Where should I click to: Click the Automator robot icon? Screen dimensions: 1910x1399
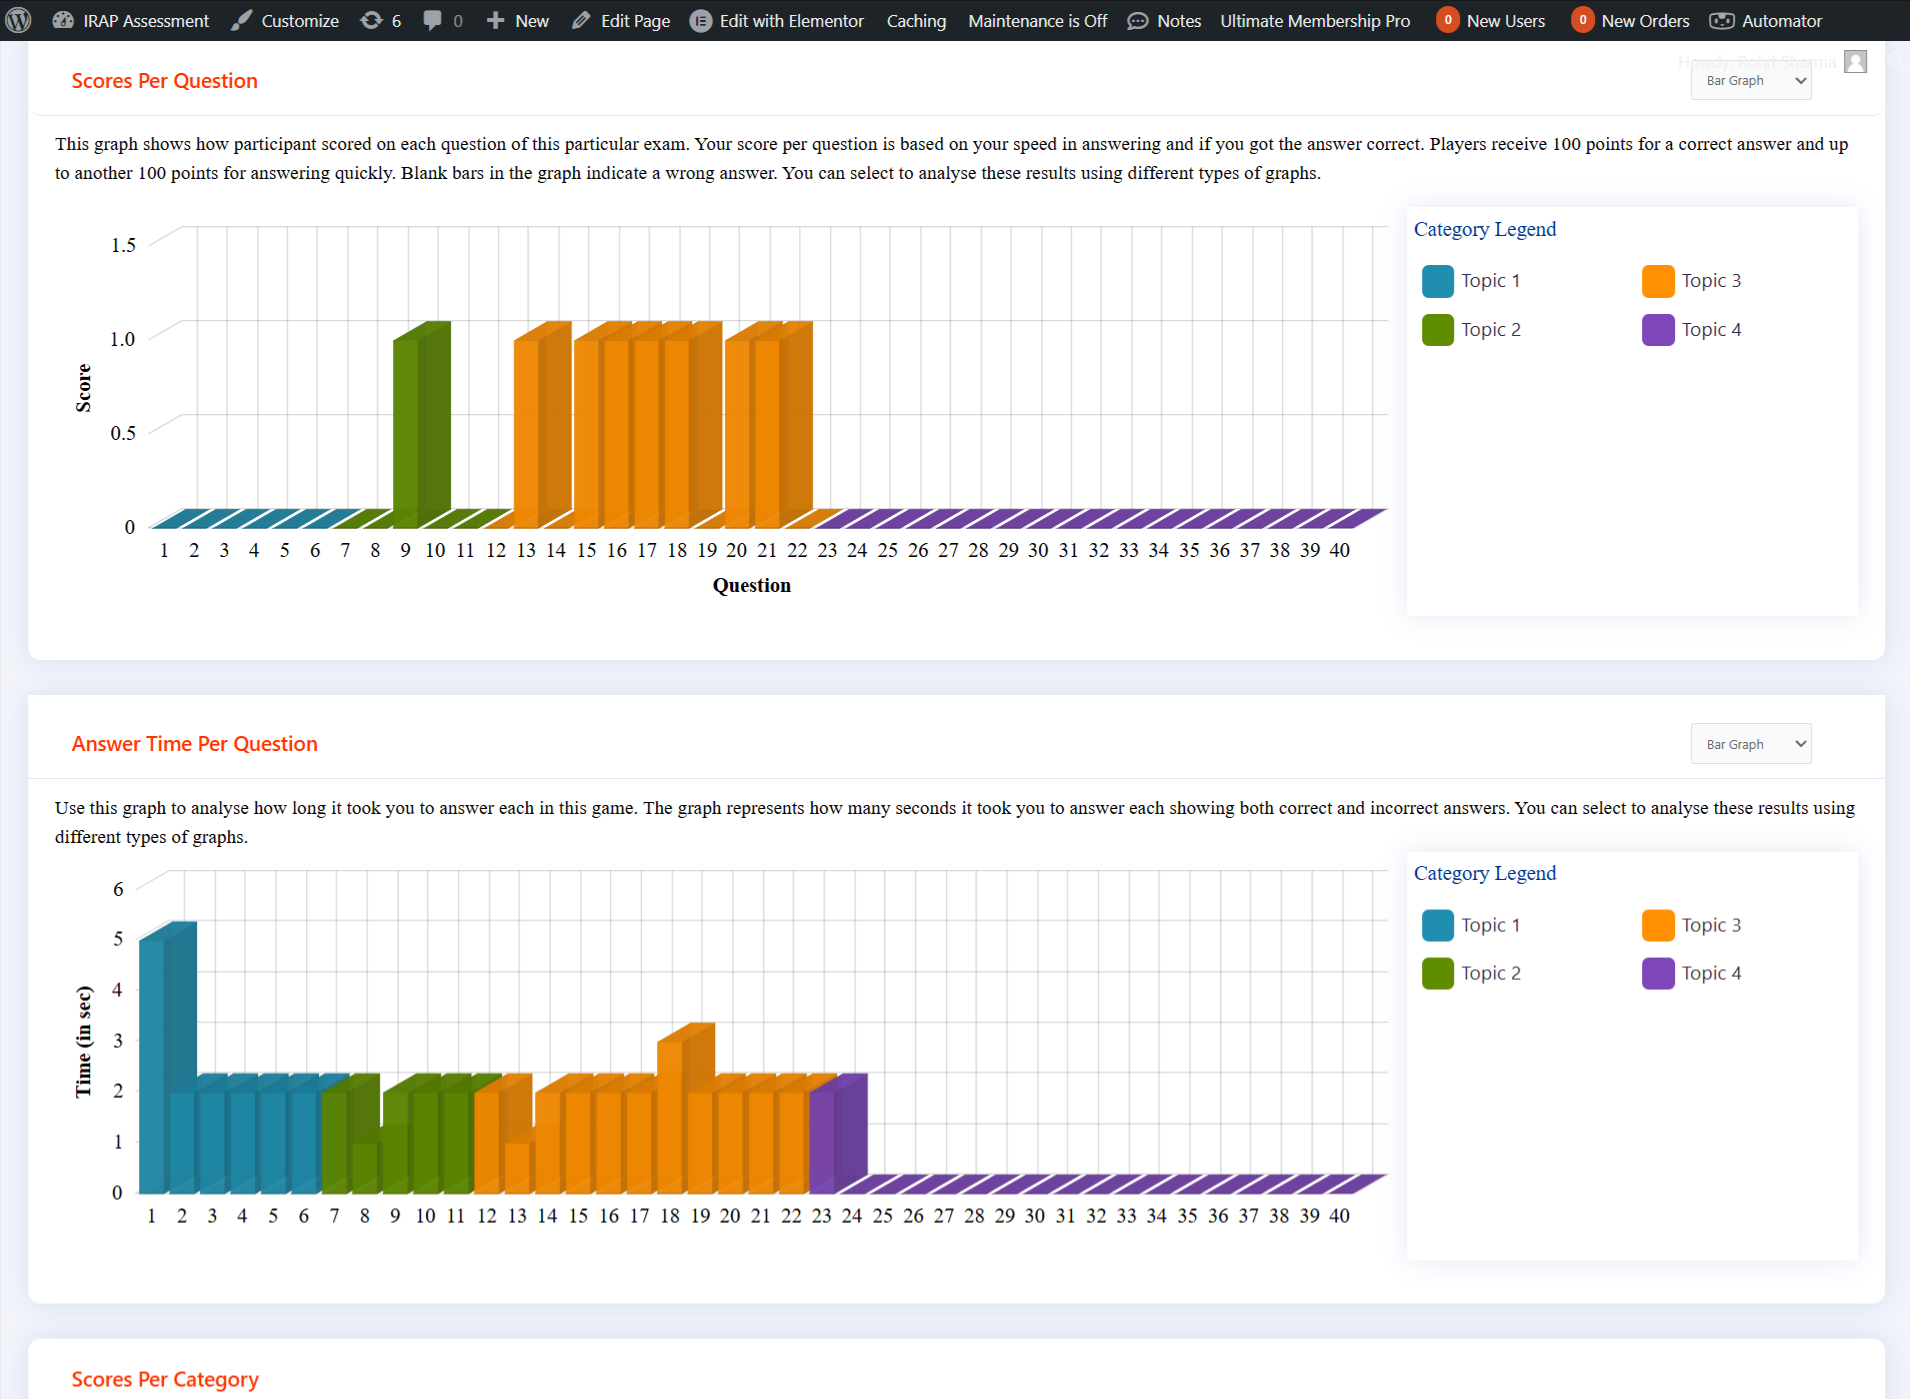(x=1721, y=20)
